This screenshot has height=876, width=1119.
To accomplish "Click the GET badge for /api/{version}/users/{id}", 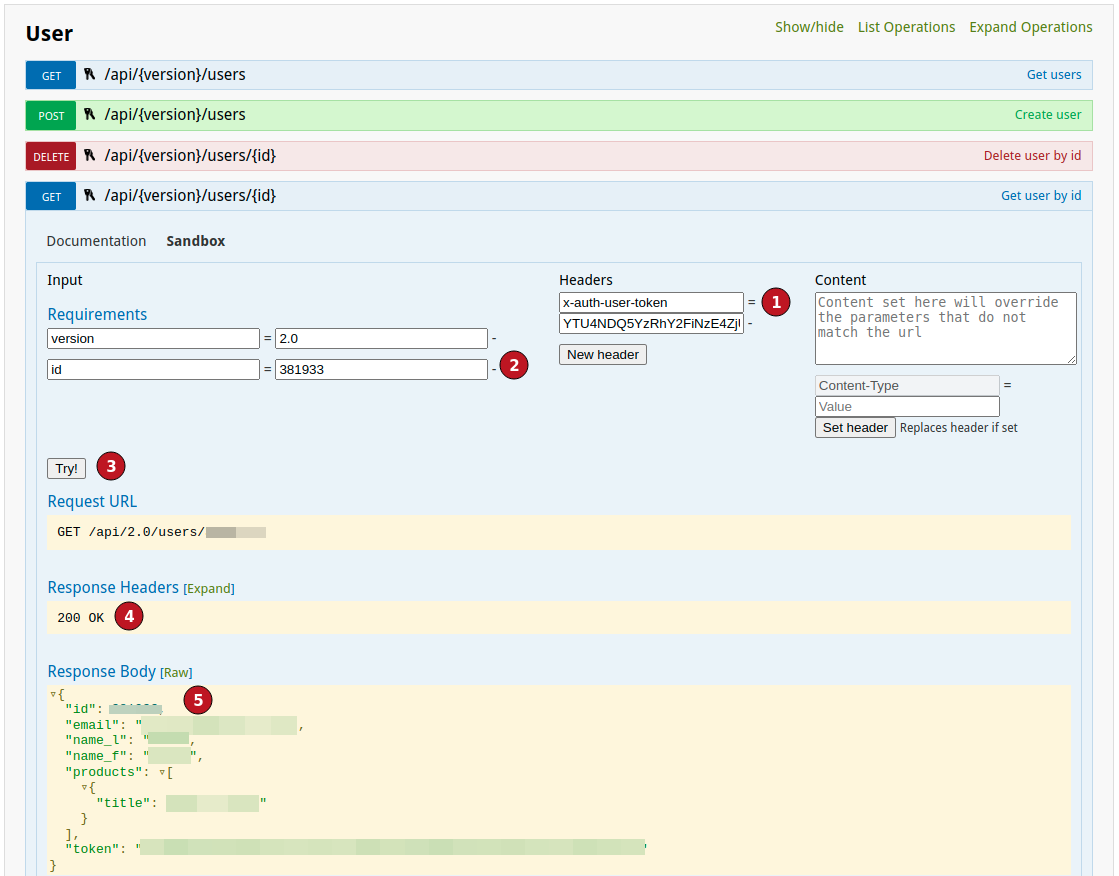I will pyautogui.click(x=51, y=196).
